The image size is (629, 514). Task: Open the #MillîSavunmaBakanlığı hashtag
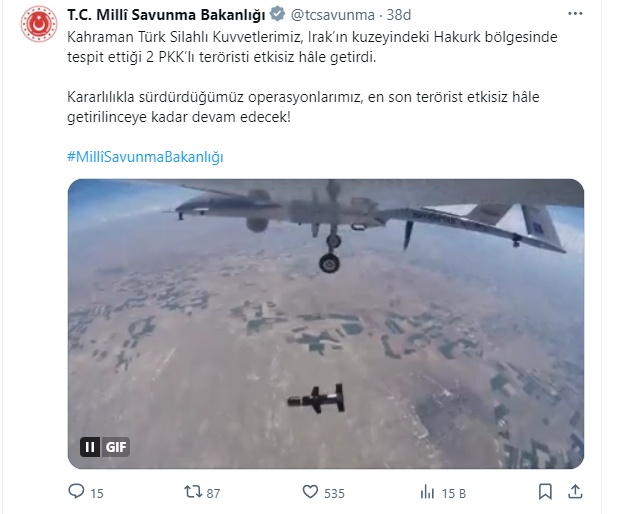click(145, 157)
